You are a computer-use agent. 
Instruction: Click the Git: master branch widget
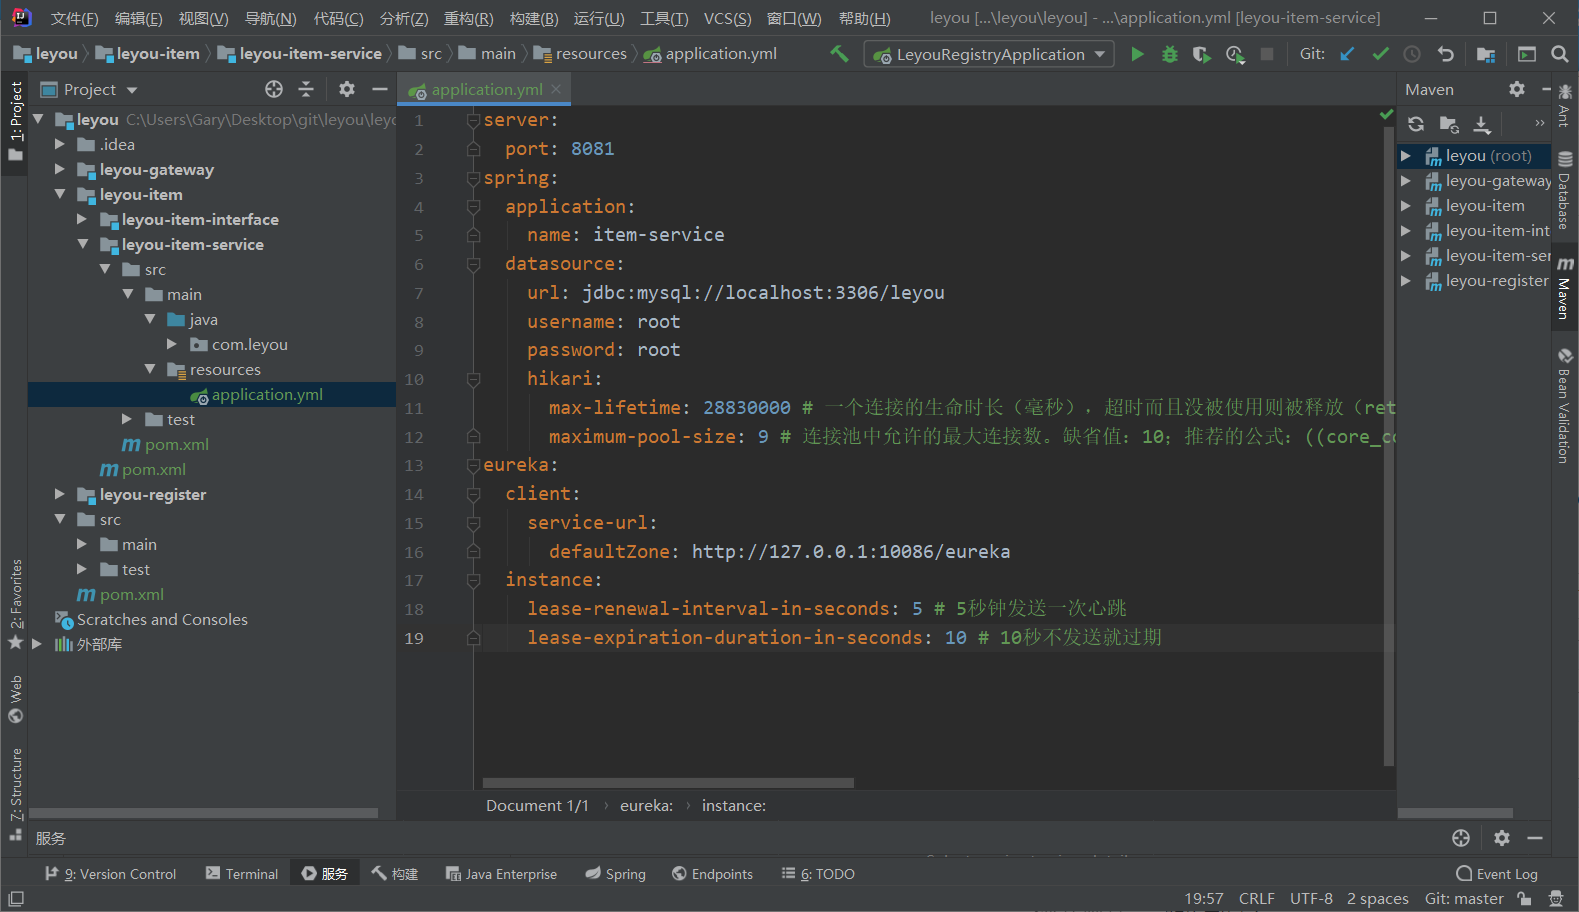(1464, 899)
